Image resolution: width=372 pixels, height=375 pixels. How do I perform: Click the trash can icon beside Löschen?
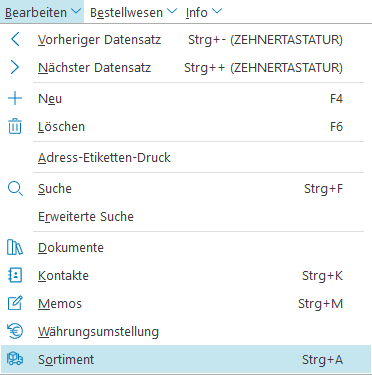click(x=15, y=126)
